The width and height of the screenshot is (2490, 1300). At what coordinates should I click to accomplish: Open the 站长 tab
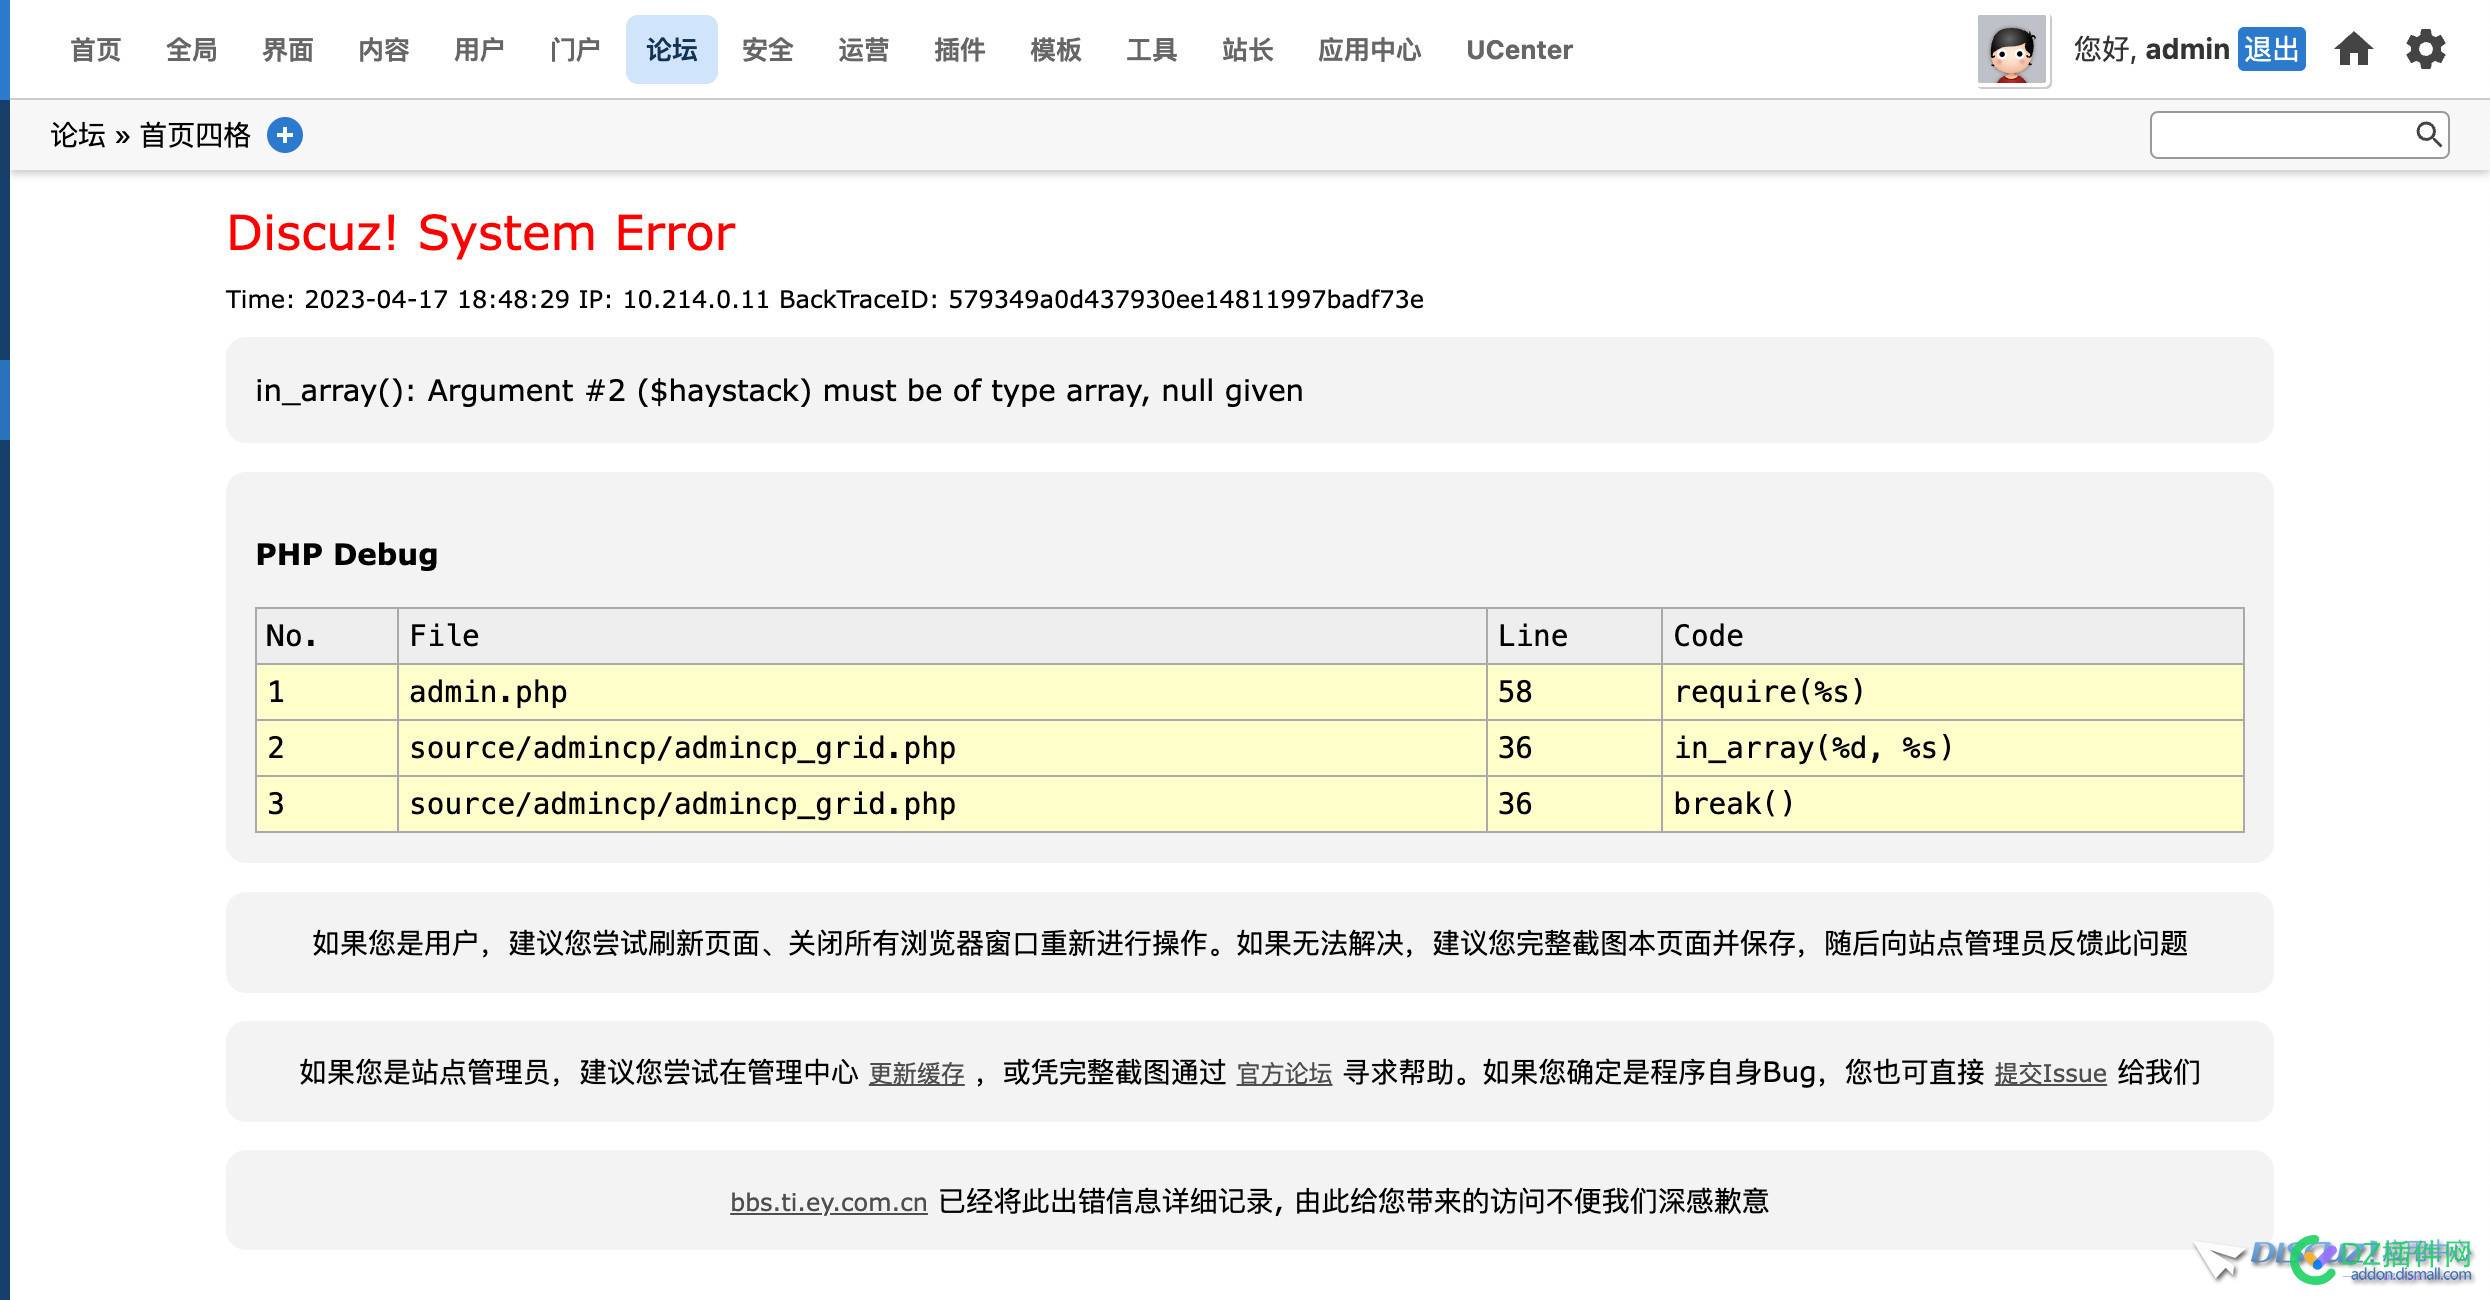click(1248, 49)
